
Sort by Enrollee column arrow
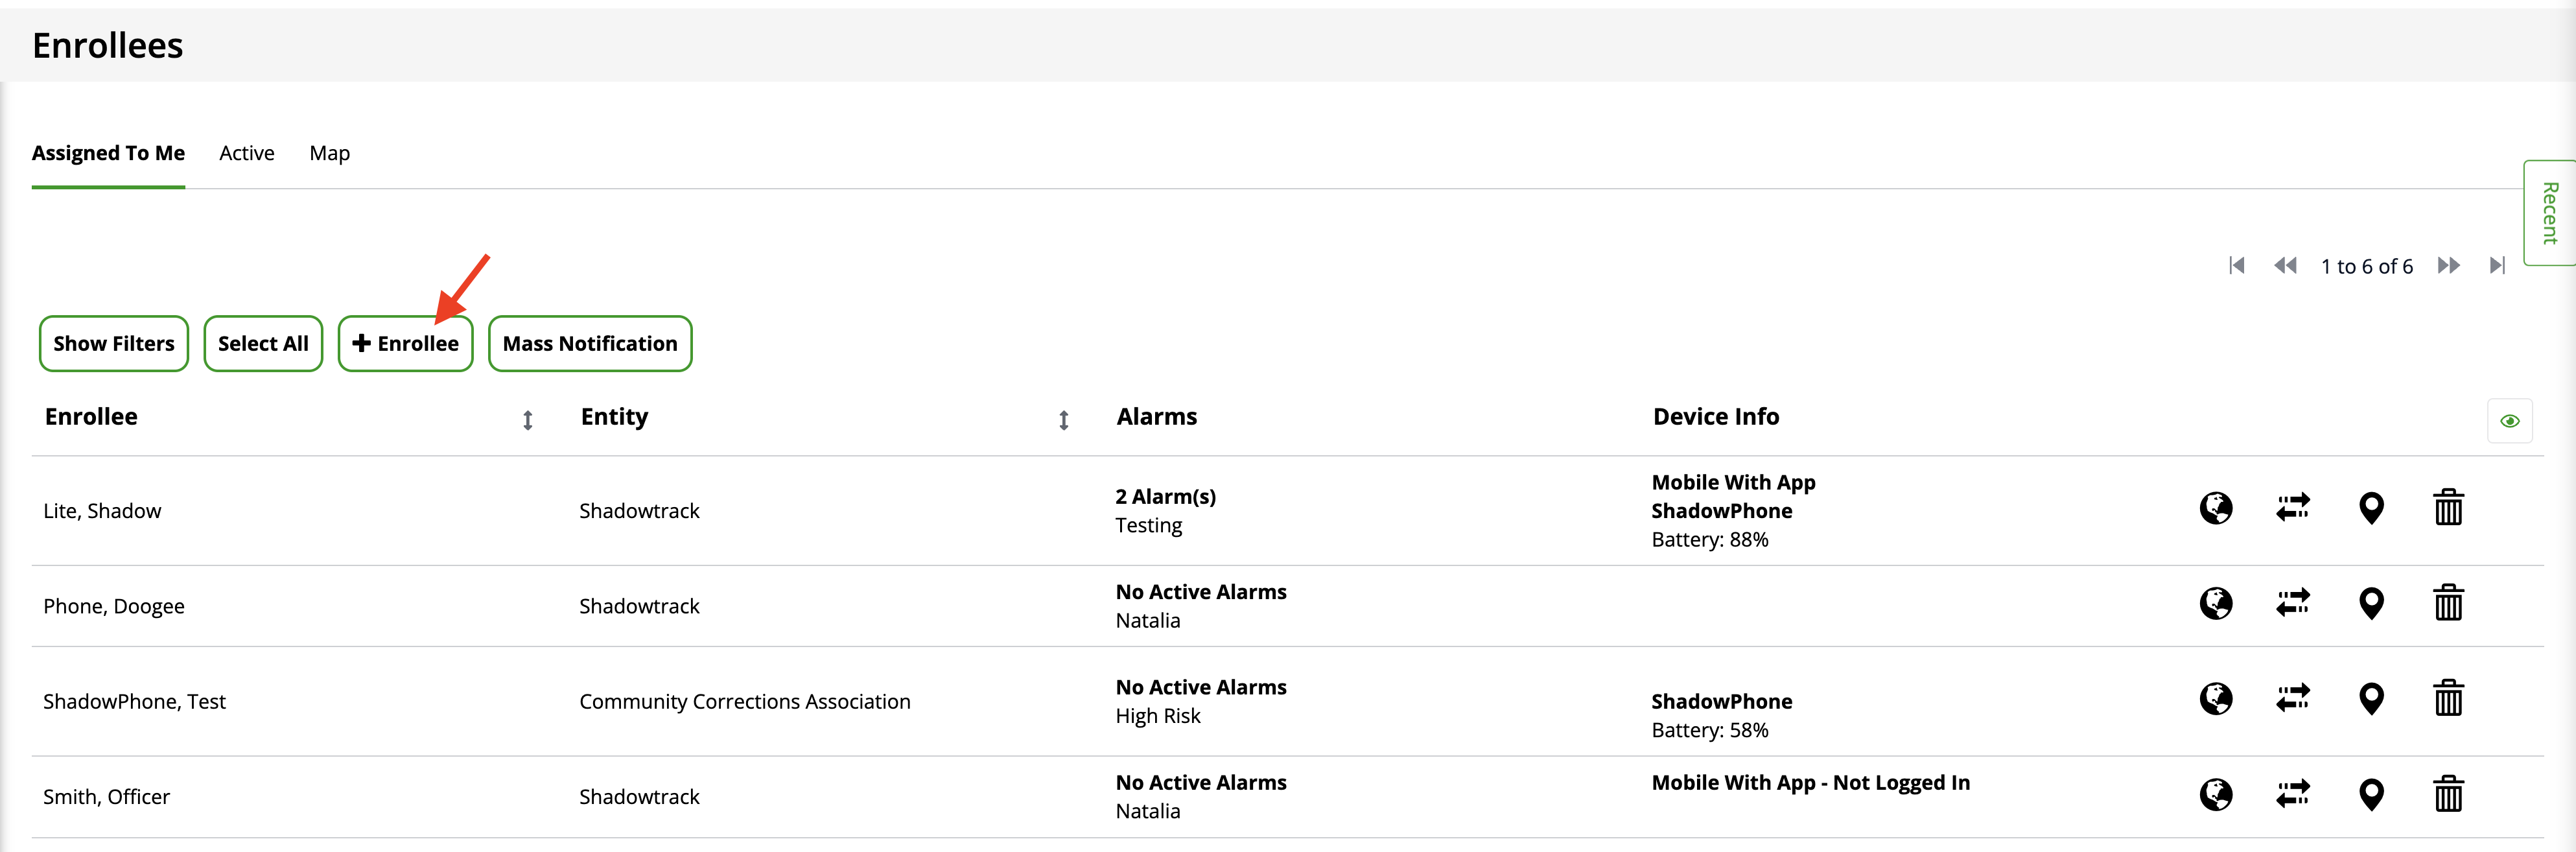(527, 420)
